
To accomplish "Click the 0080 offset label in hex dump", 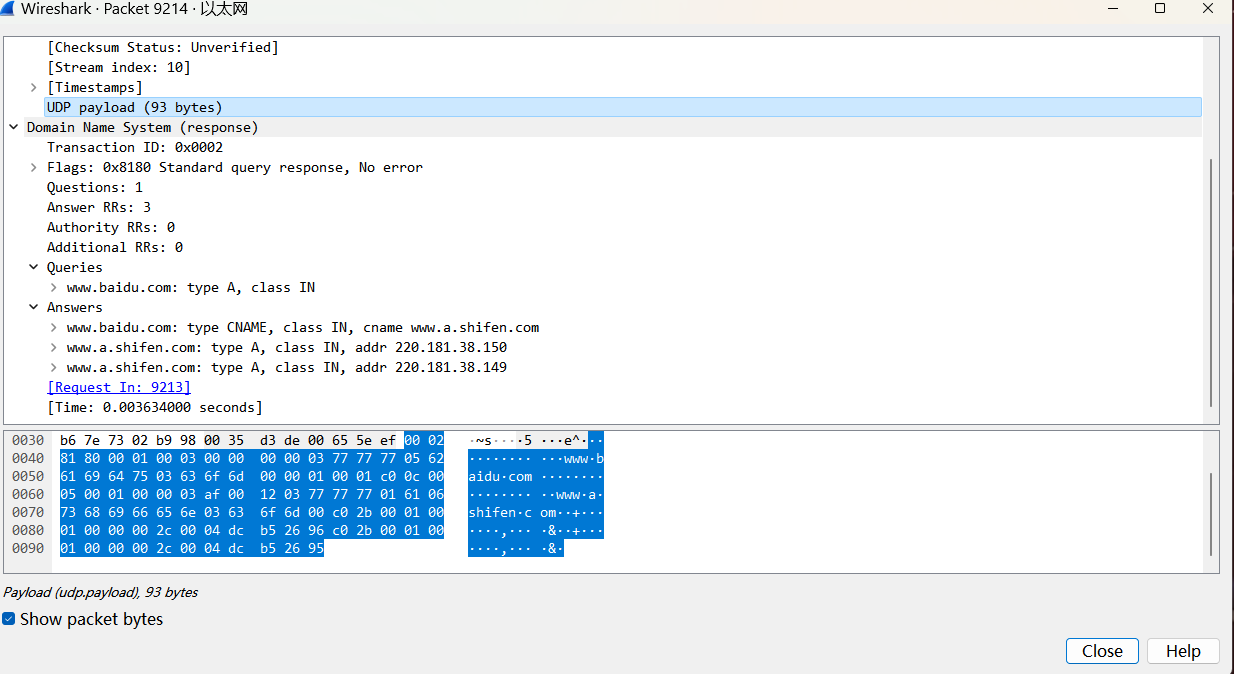I will [28, 530].
